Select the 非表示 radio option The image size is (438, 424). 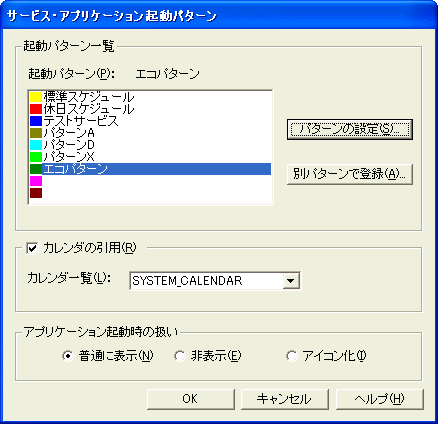(x=180, y=356)
